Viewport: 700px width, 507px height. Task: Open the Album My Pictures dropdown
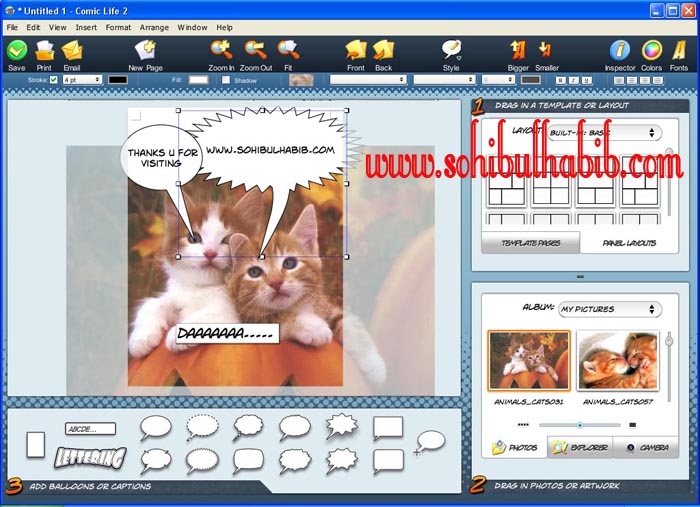click(x=610, y=309)
